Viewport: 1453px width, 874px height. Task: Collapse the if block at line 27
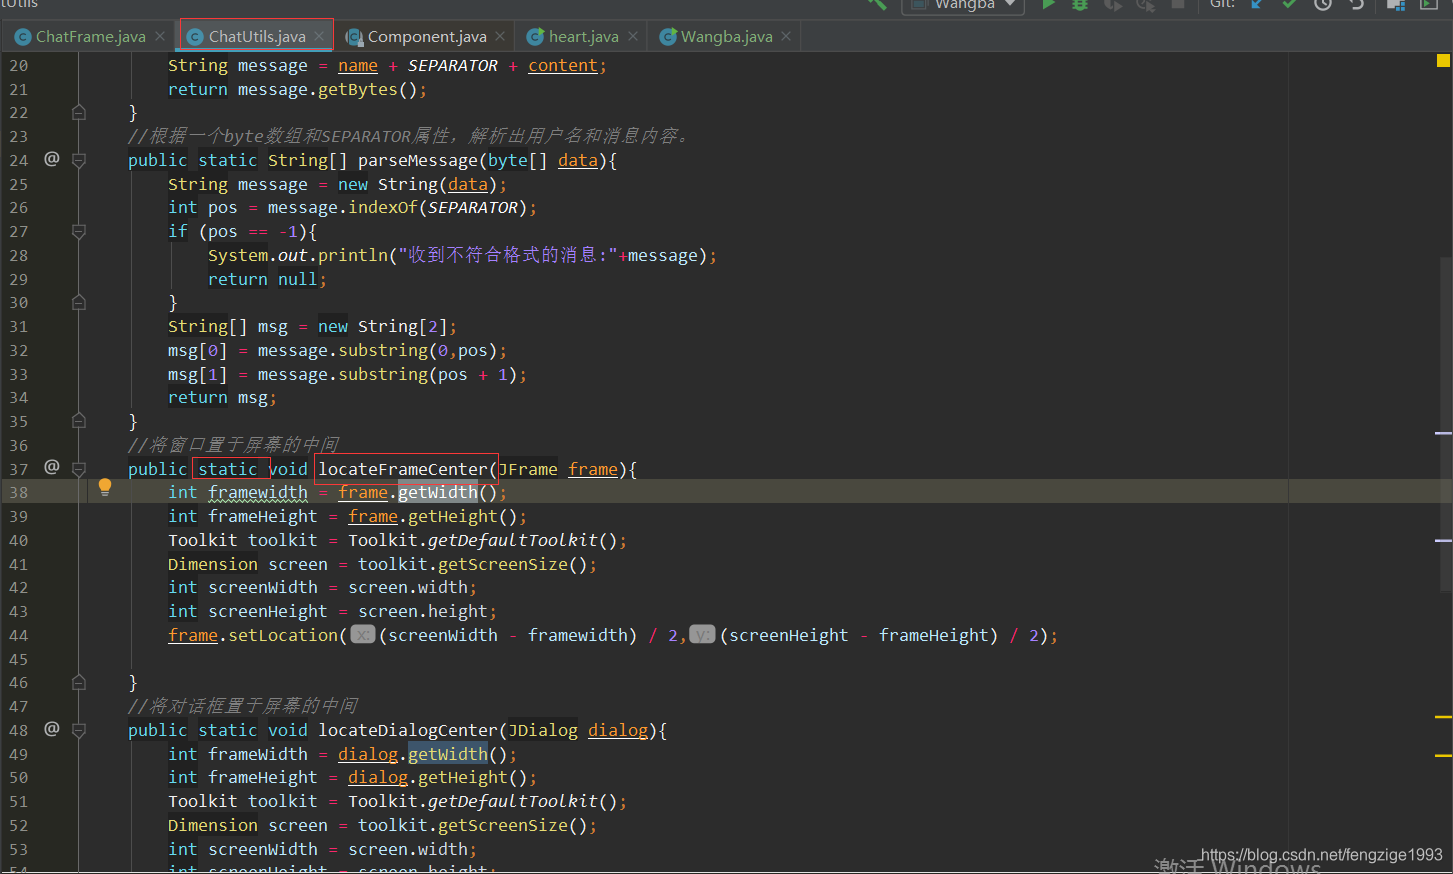tap(79, 231)
